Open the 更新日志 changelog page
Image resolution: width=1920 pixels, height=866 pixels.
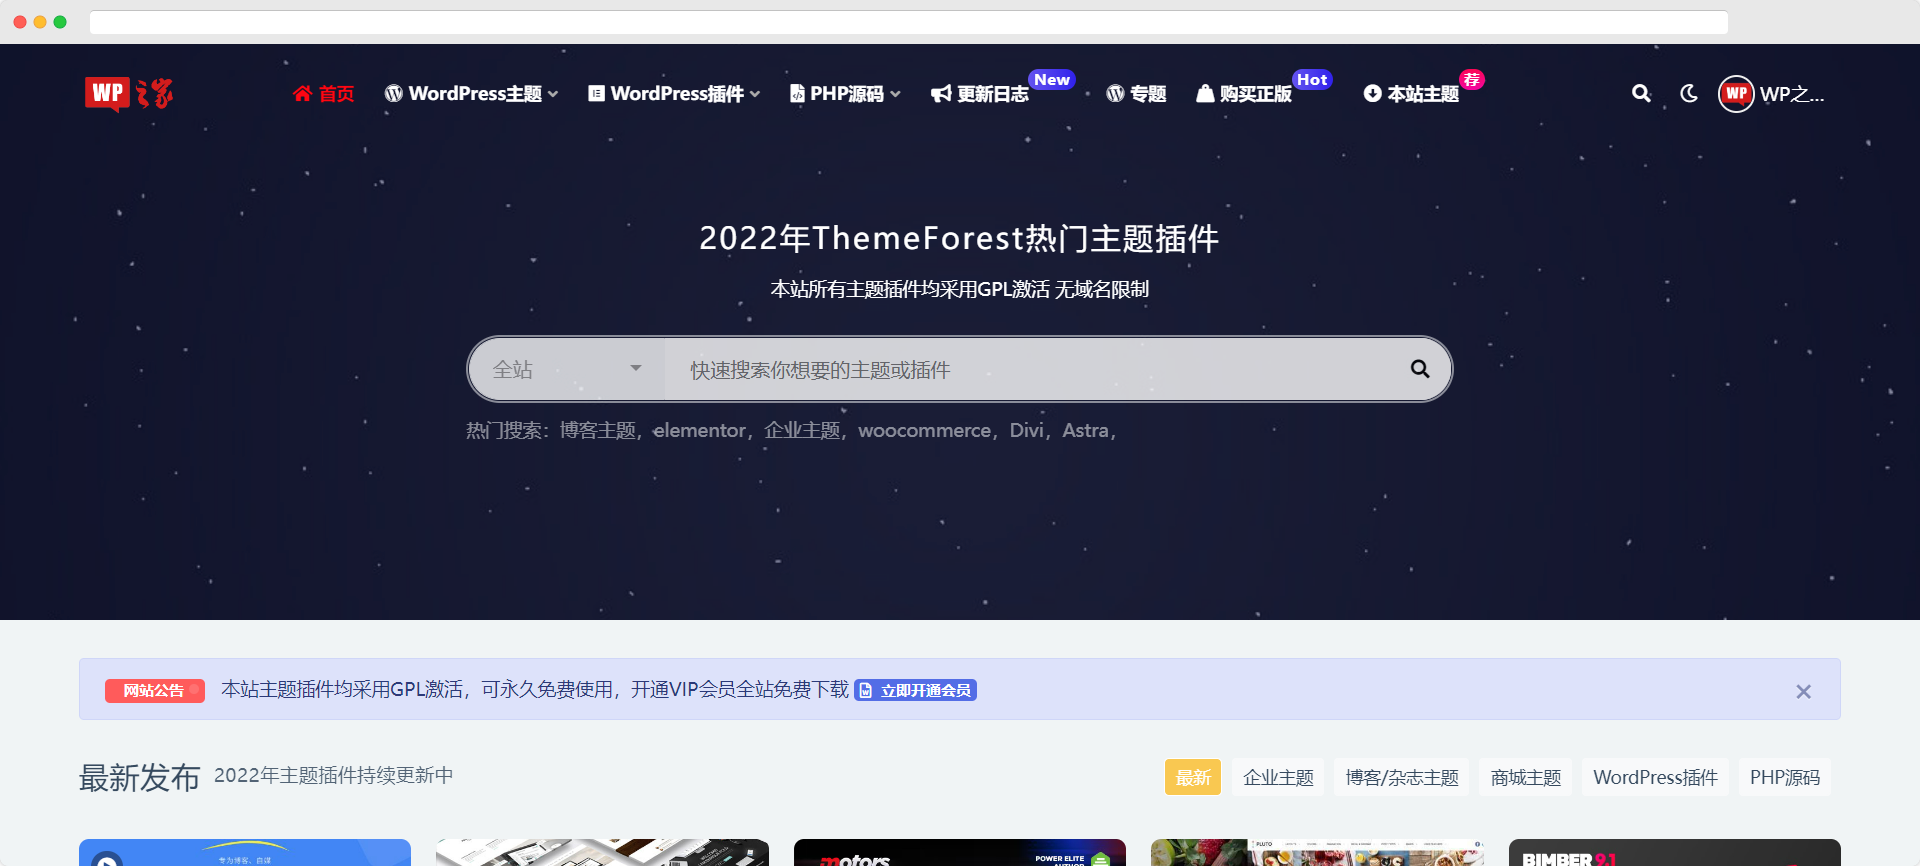pos(981,94)
